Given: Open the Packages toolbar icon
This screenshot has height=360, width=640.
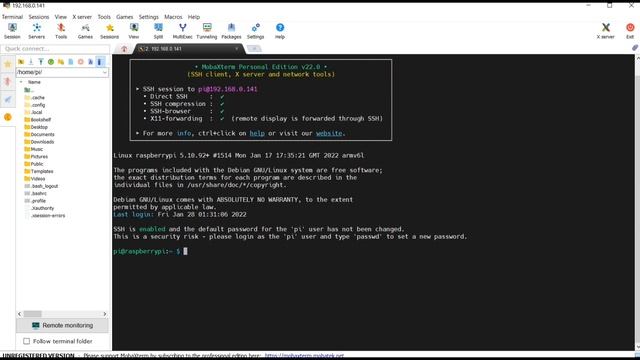Looking at the screenshot, I should point(231,31).
